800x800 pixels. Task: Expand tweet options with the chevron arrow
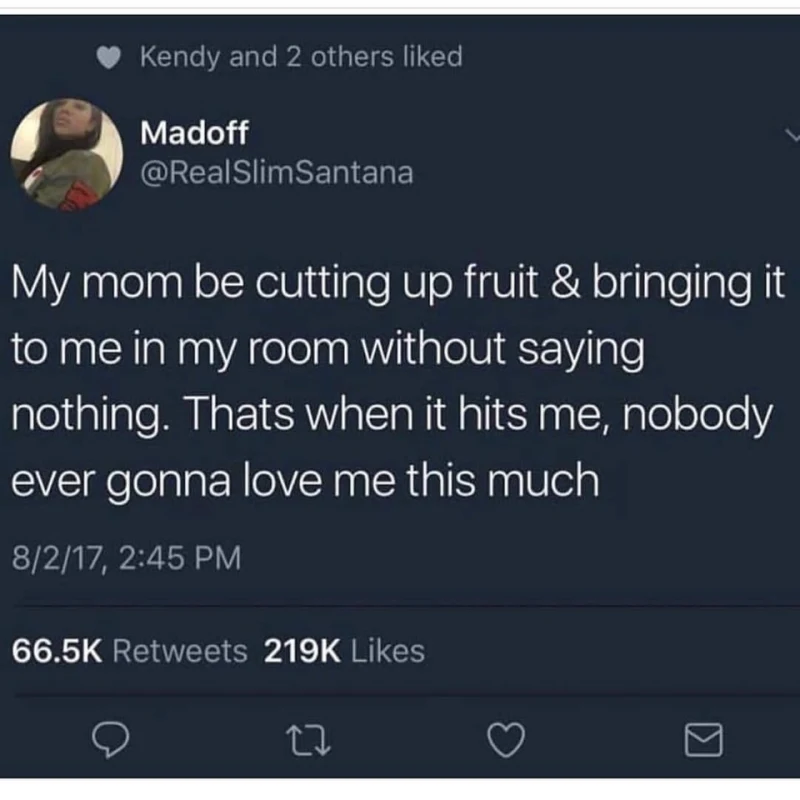point(793,135)
